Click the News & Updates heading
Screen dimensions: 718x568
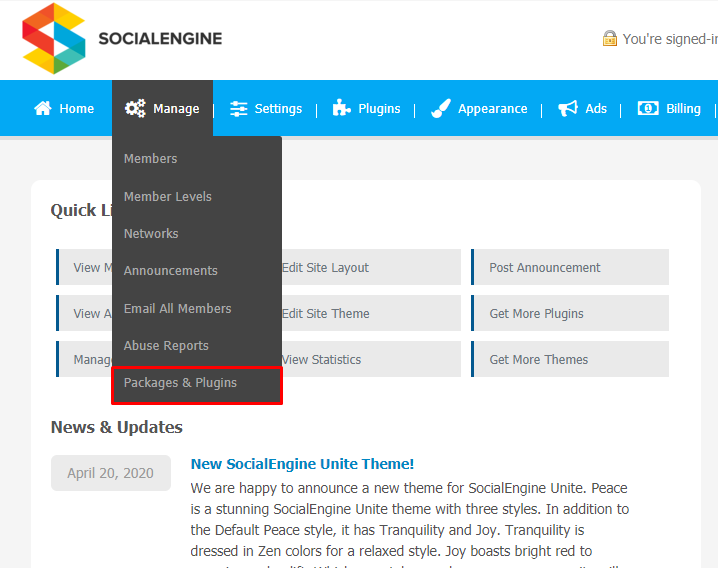point(117,427)
